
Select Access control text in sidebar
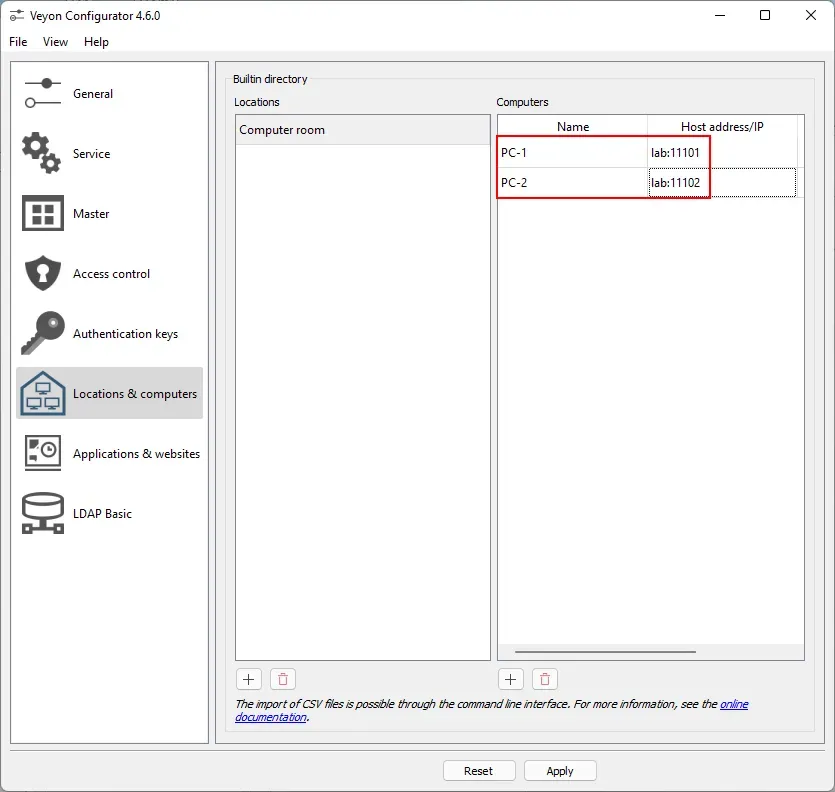111,274
